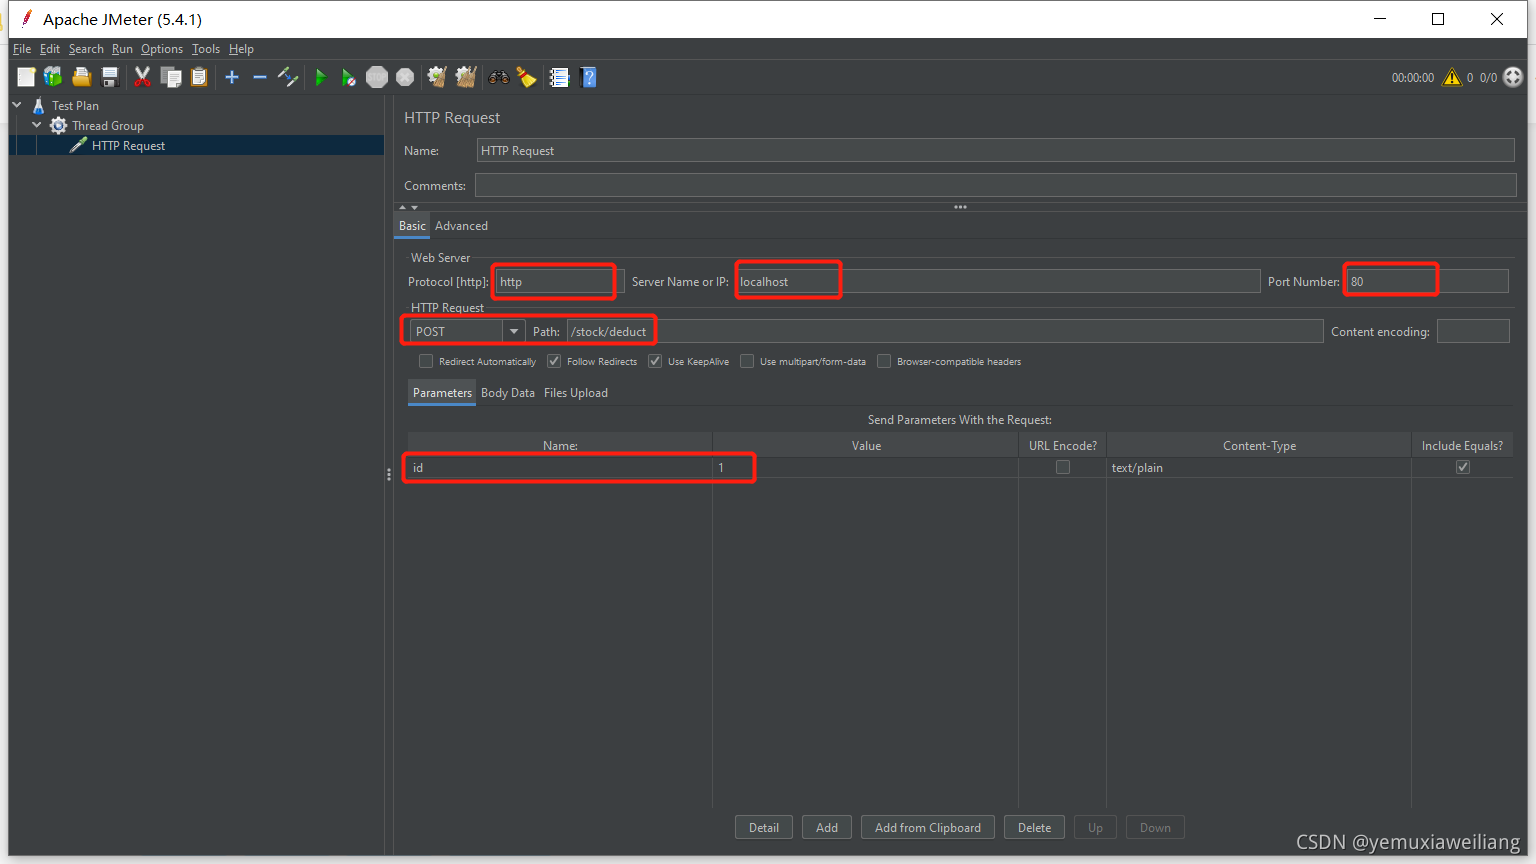Check URL Encode for the id parameter
The image size is (1536, 864).
point(1063,467)
